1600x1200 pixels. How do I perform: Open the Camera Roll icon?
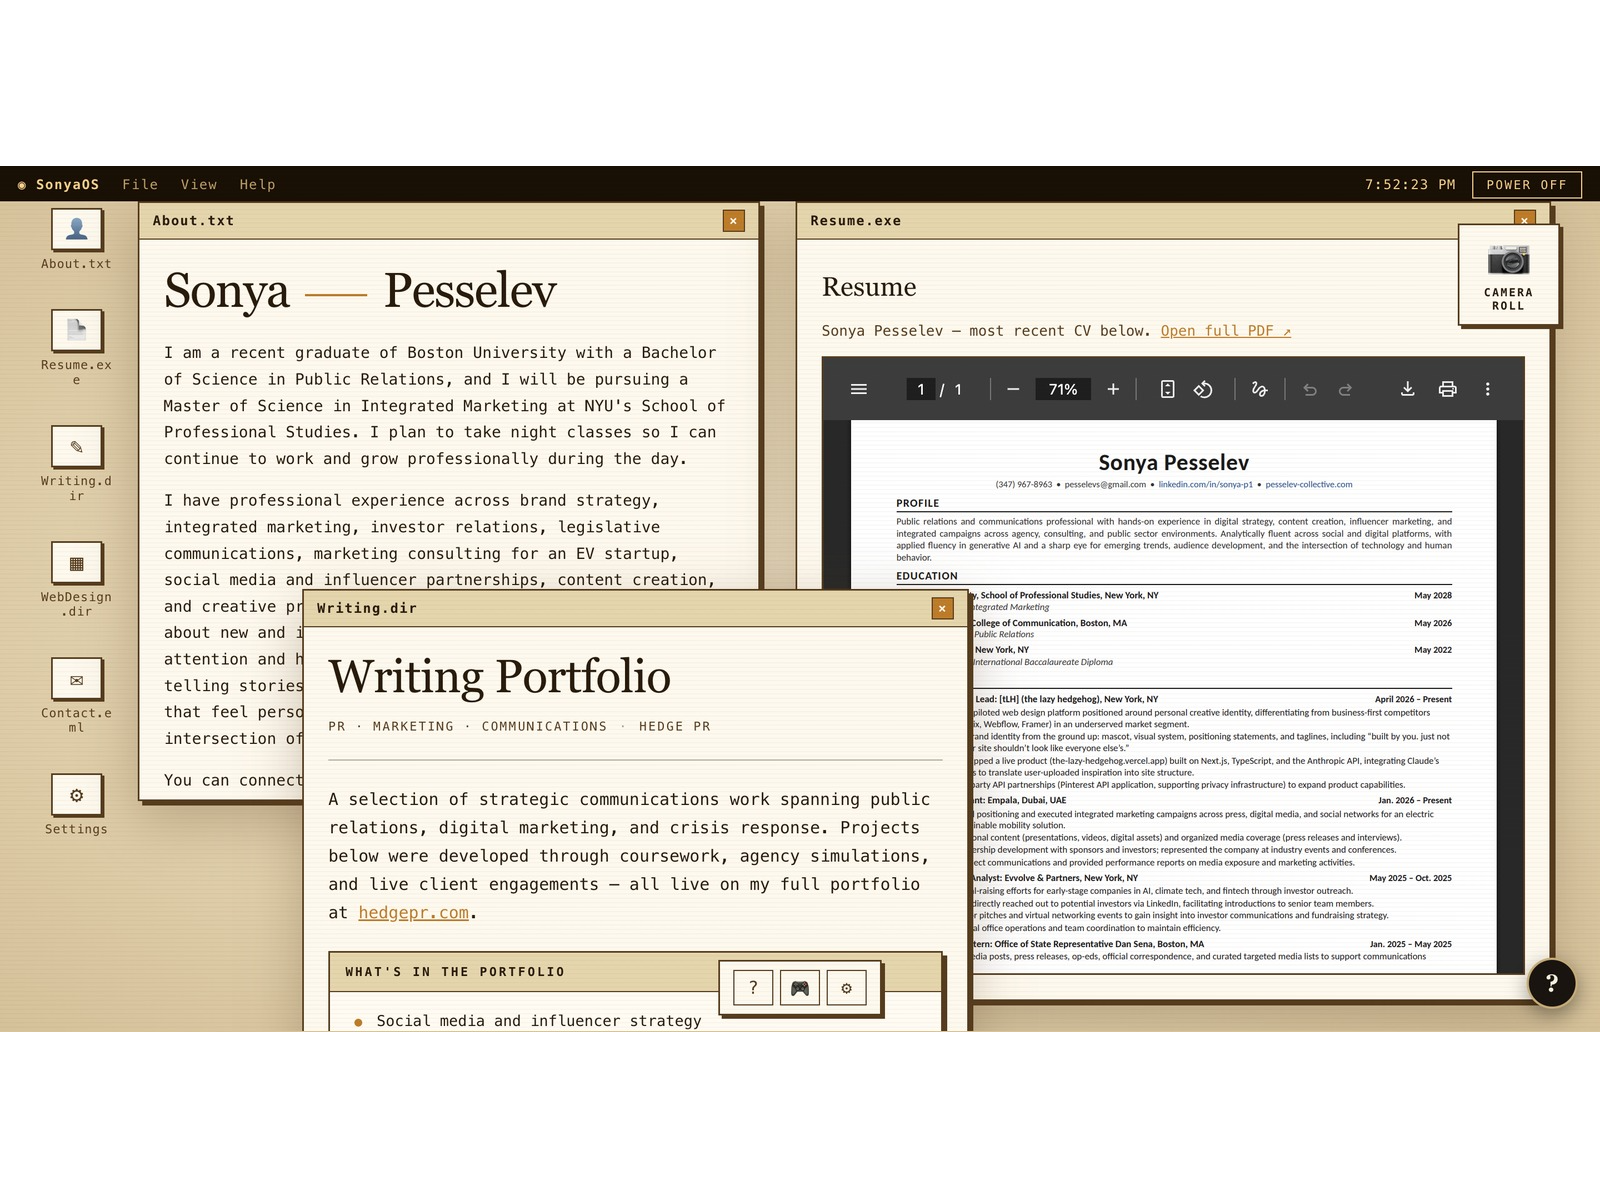1509,275
